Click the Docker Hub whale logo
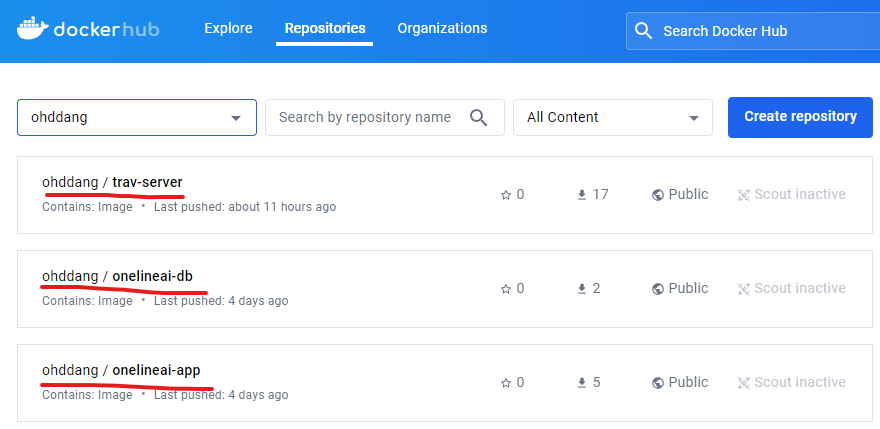 tap(33, 29)
